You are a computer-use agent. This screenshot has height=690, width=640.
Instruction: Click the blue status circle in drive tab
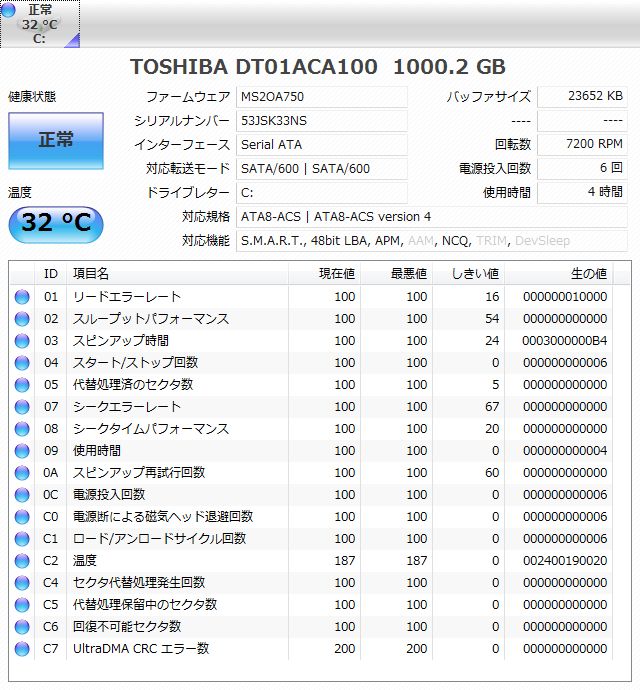point(8,9)
